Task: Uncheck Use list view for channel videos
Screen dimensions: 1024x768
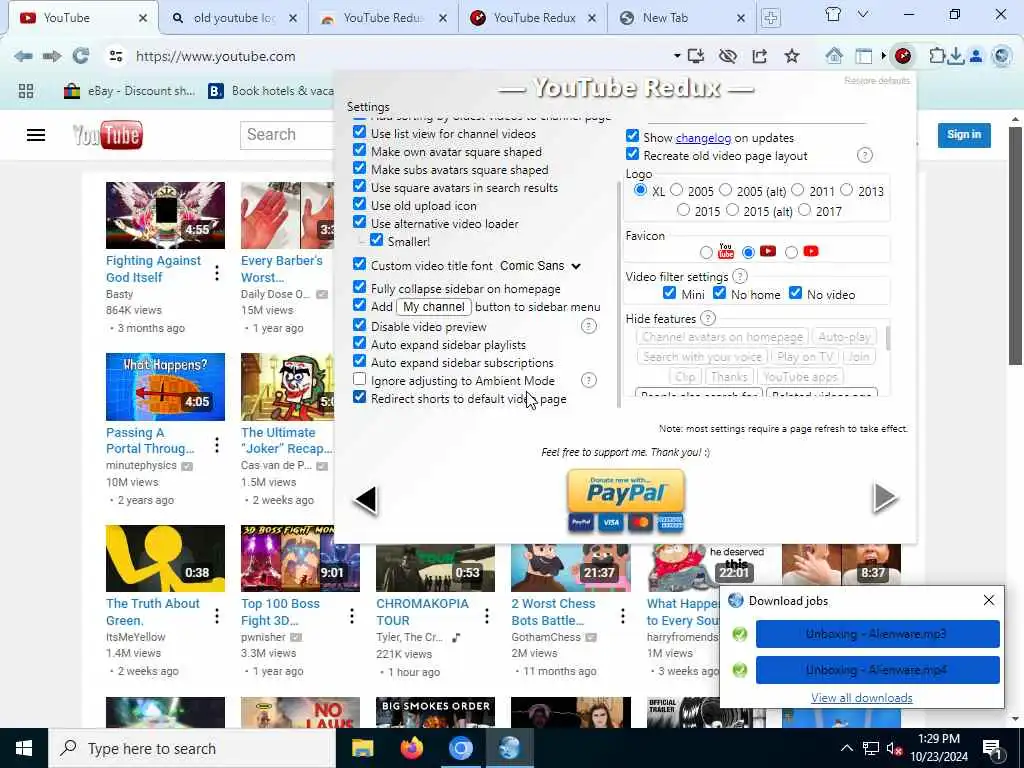Action: 359,132
